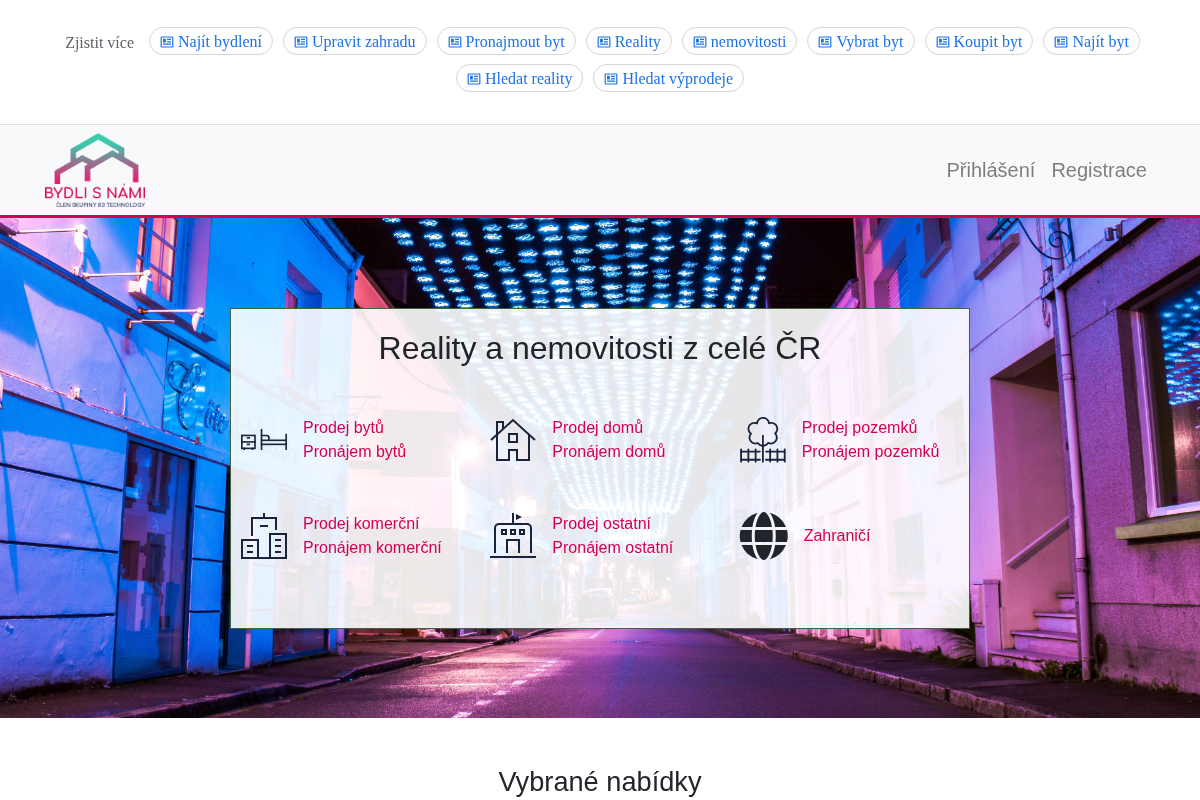This screenshot has width=1200, height=800.
Task: Open the Přihlášení login page
Action: [x=991, y=170]
